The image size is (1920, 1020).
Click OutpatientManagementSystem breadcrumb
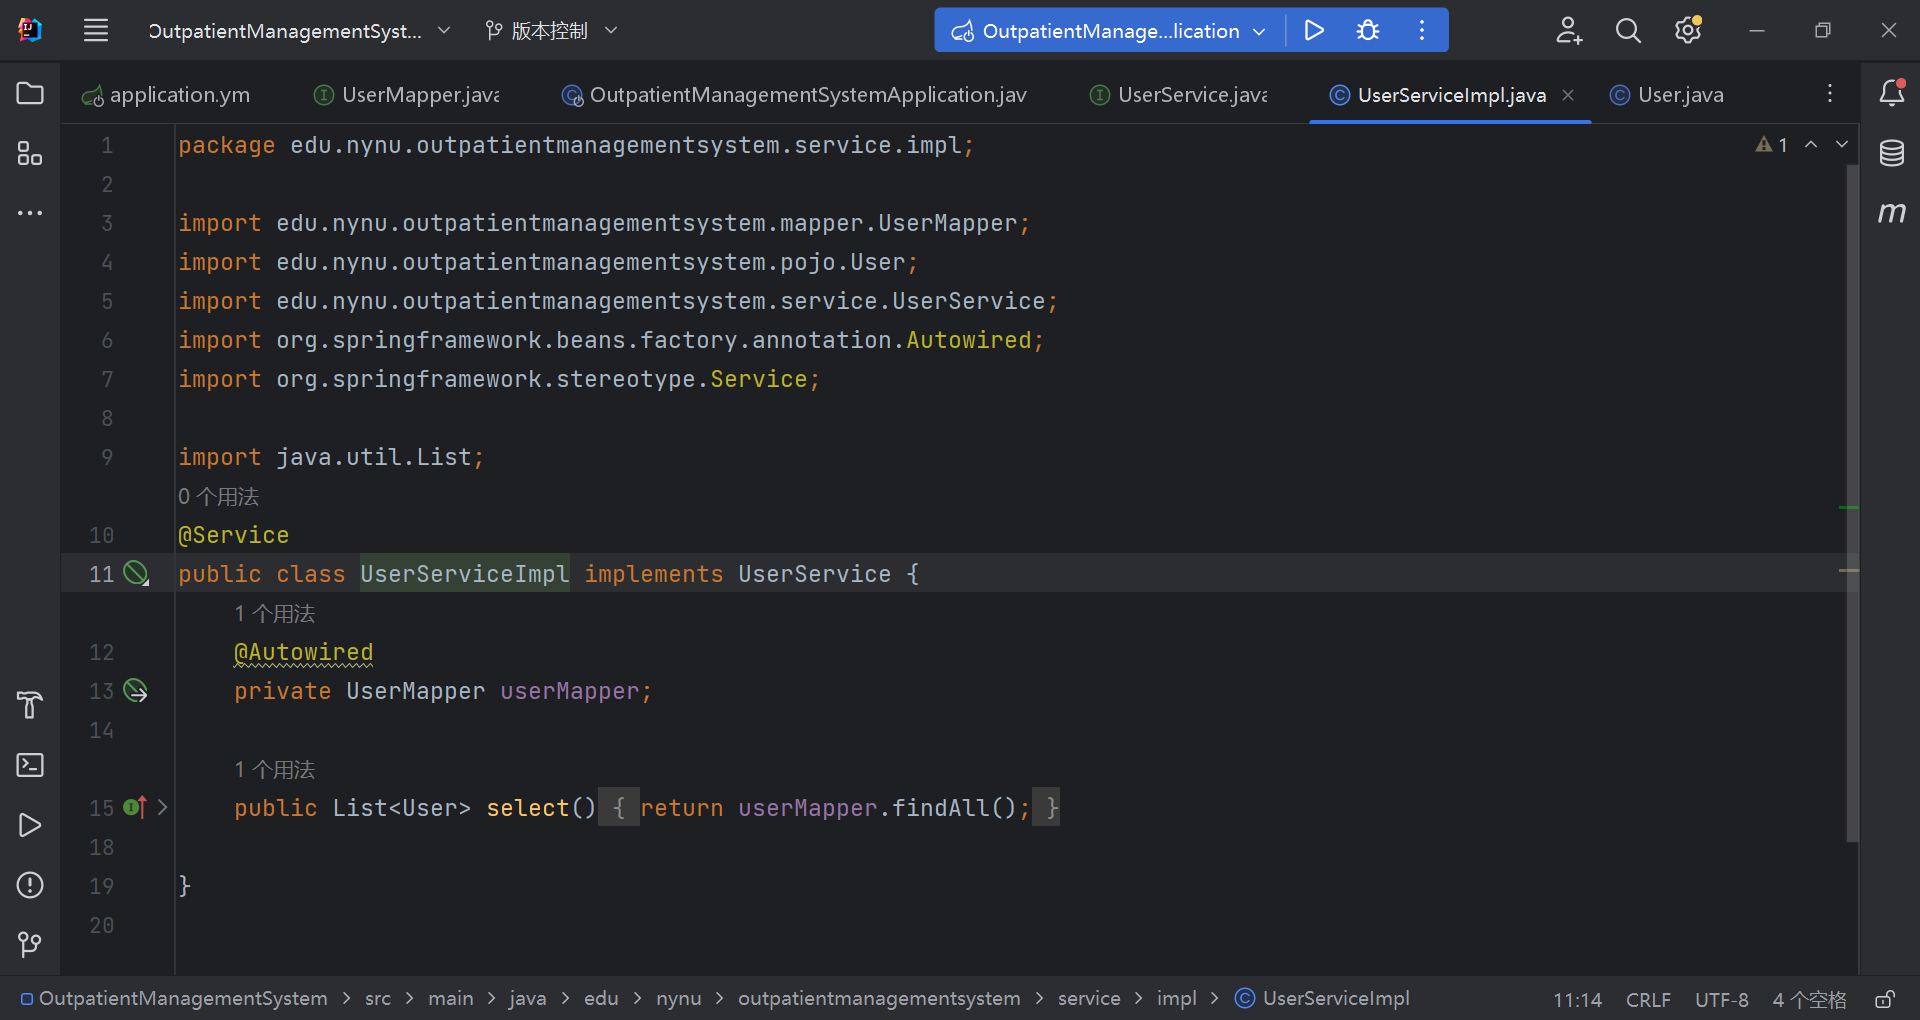click(174, 999)
